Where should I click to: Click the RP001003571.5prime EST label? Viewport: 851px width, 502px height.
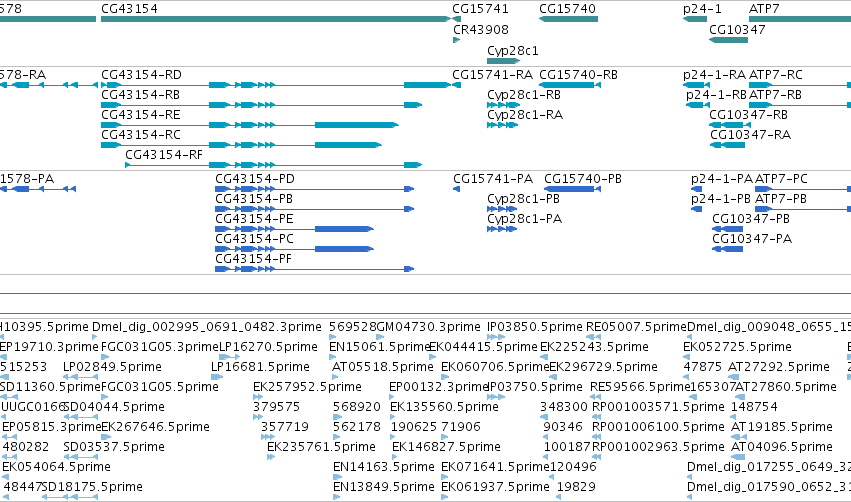point(658,407)
